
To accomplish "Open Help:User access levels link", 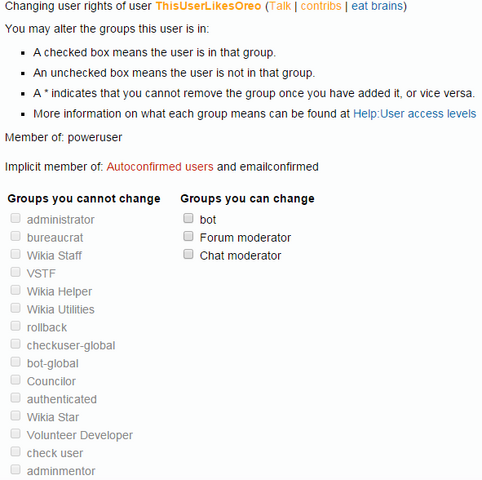I will tap(415, 114).
